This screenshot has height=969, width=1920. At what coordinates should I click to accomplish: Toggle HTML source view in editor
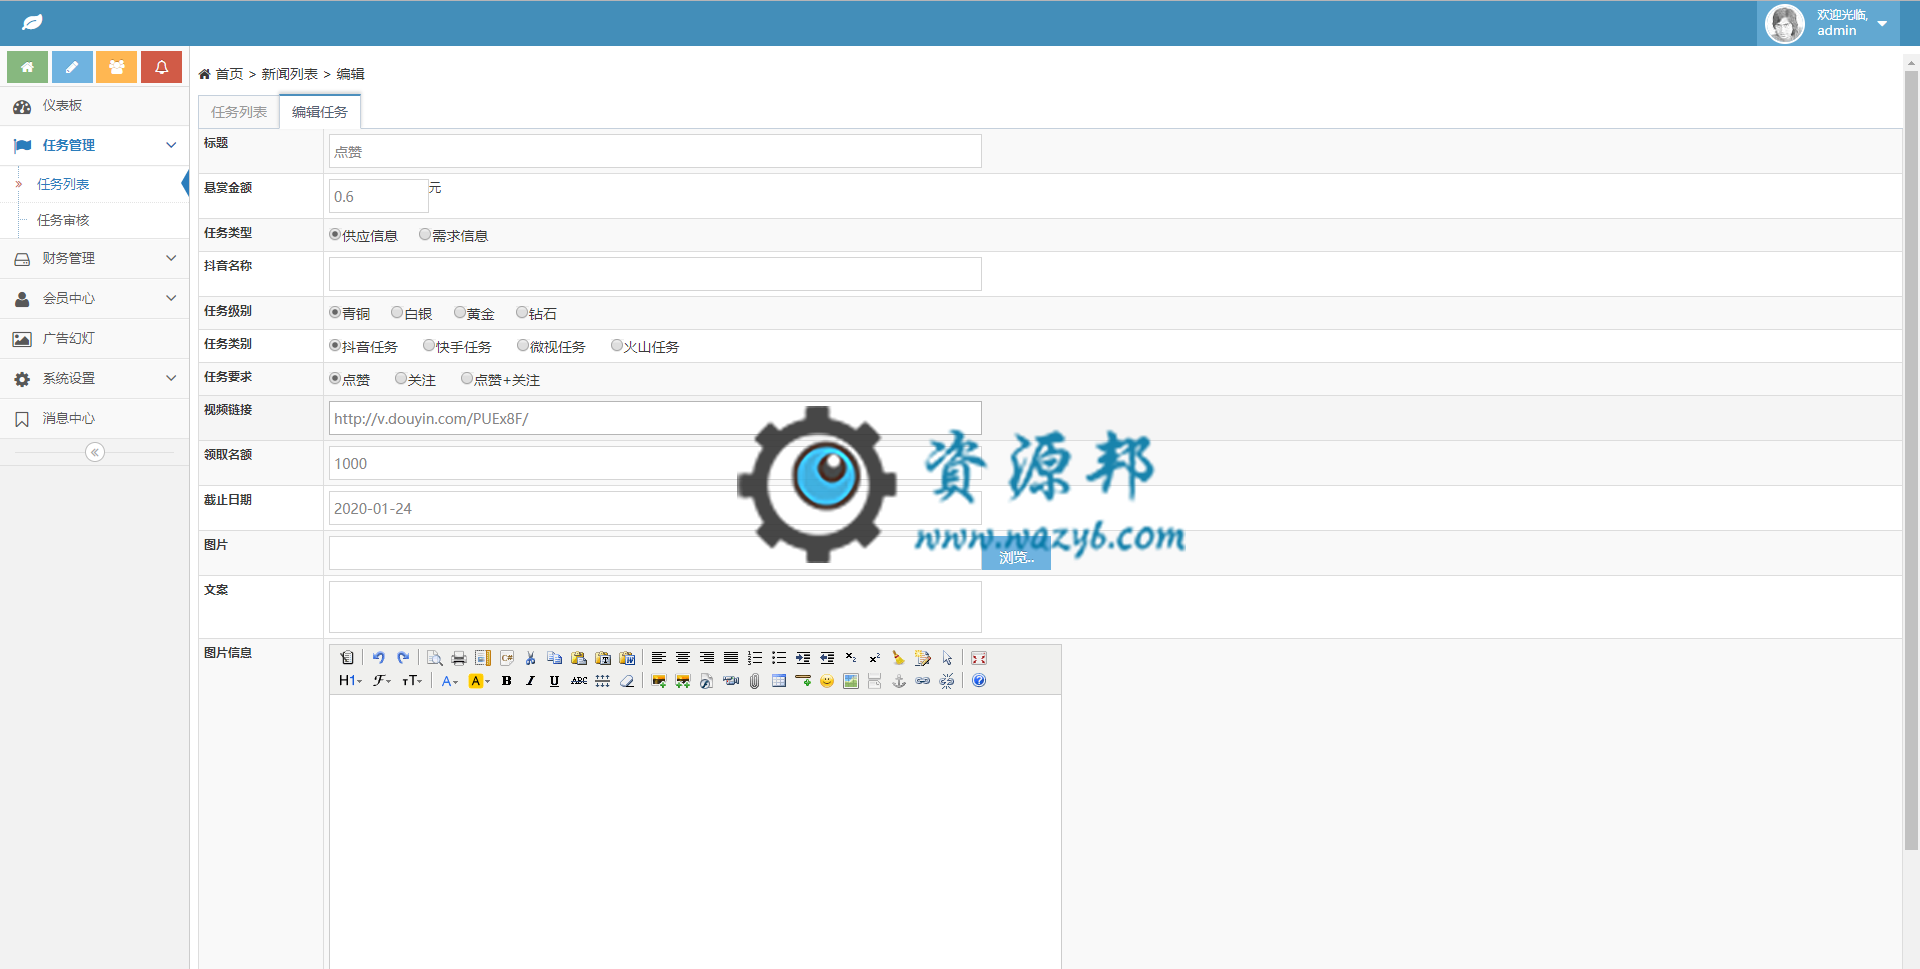[347, 658]
